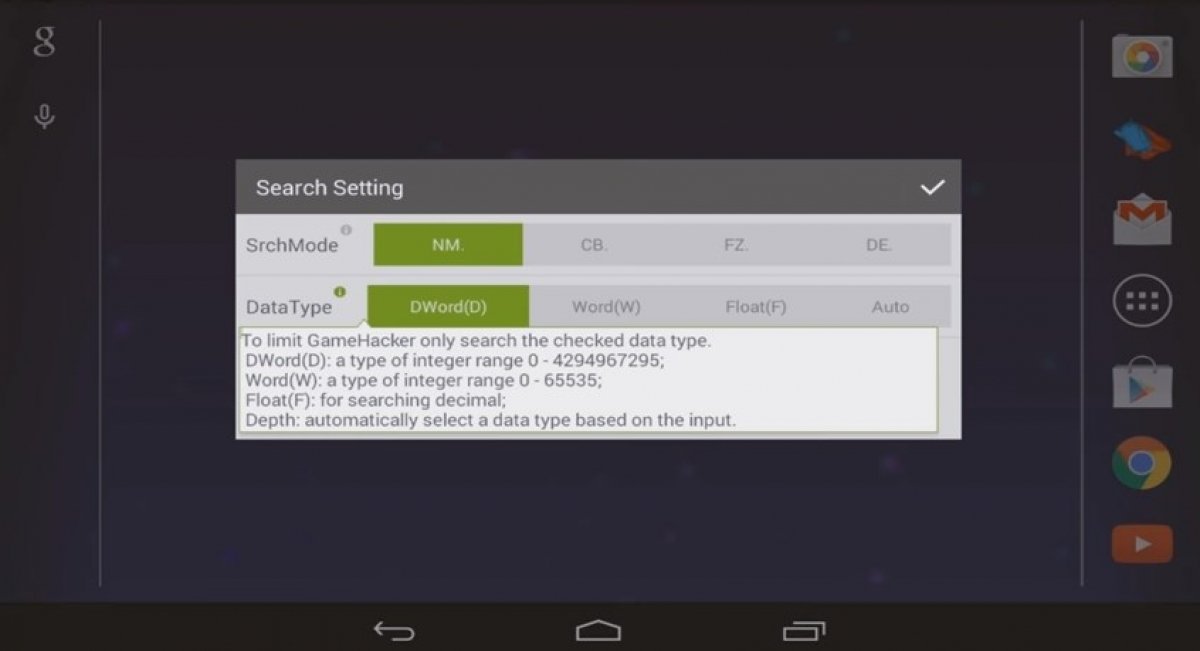The image size is (1200, 651).
Task: Click the Search Setting title text
Action: click(x=329, y=188)
